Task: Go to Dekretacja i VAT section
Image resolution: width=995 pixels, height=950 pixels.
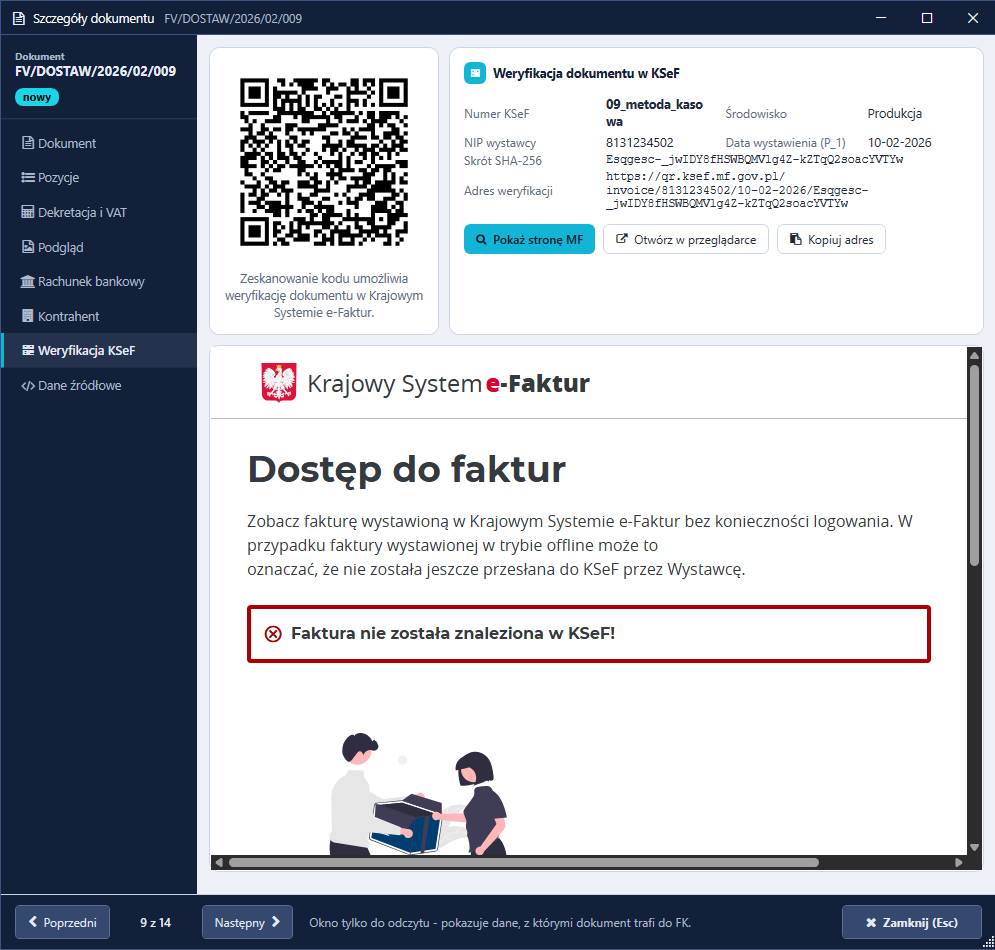Action: coord(99,213)
